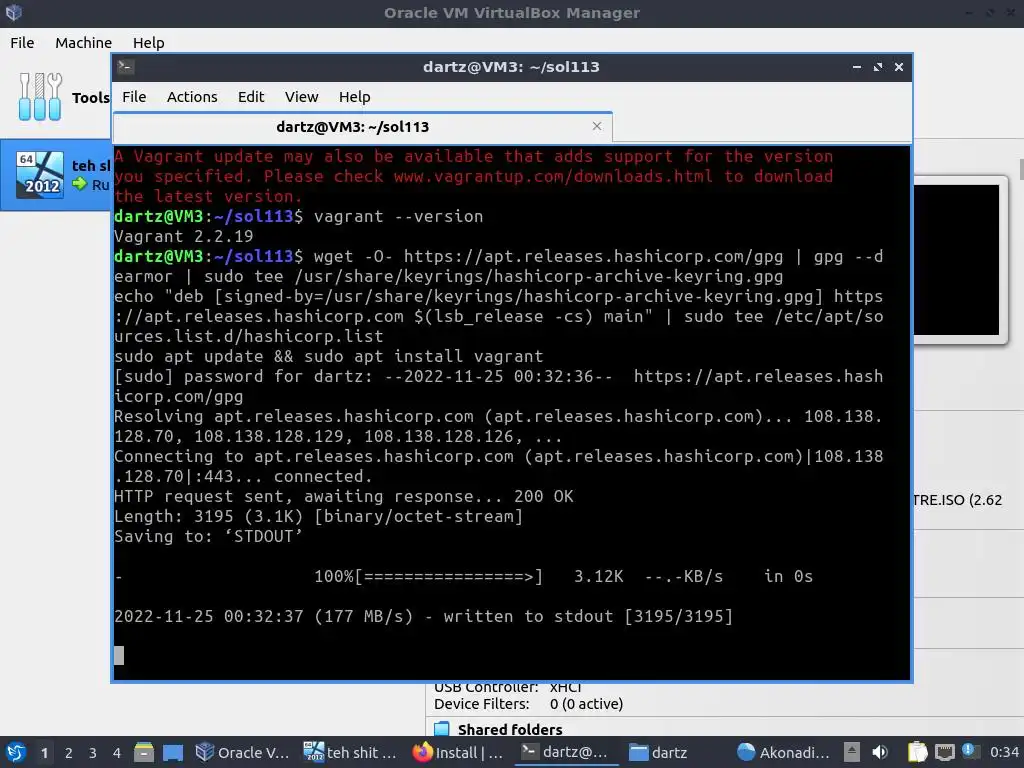The height and width of the screenshot is (768, 1024).
Task: Open VirtualBox Manager Machine menu
Action: click(84, 42)
